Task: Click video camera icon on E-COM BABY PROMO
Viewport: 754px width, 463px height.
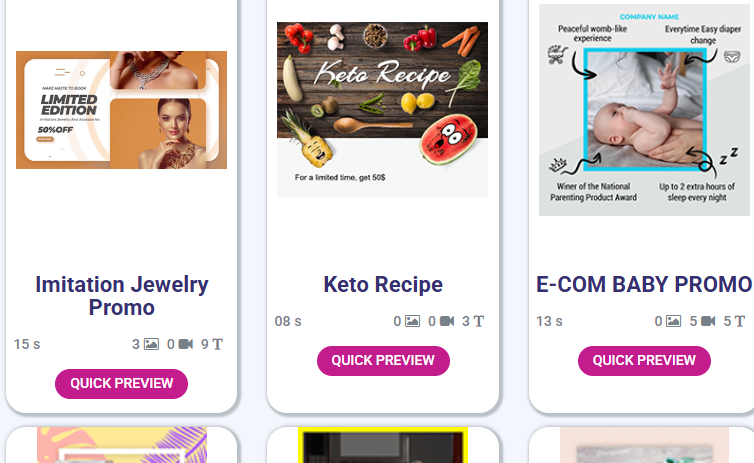Action: click(708, 321)
